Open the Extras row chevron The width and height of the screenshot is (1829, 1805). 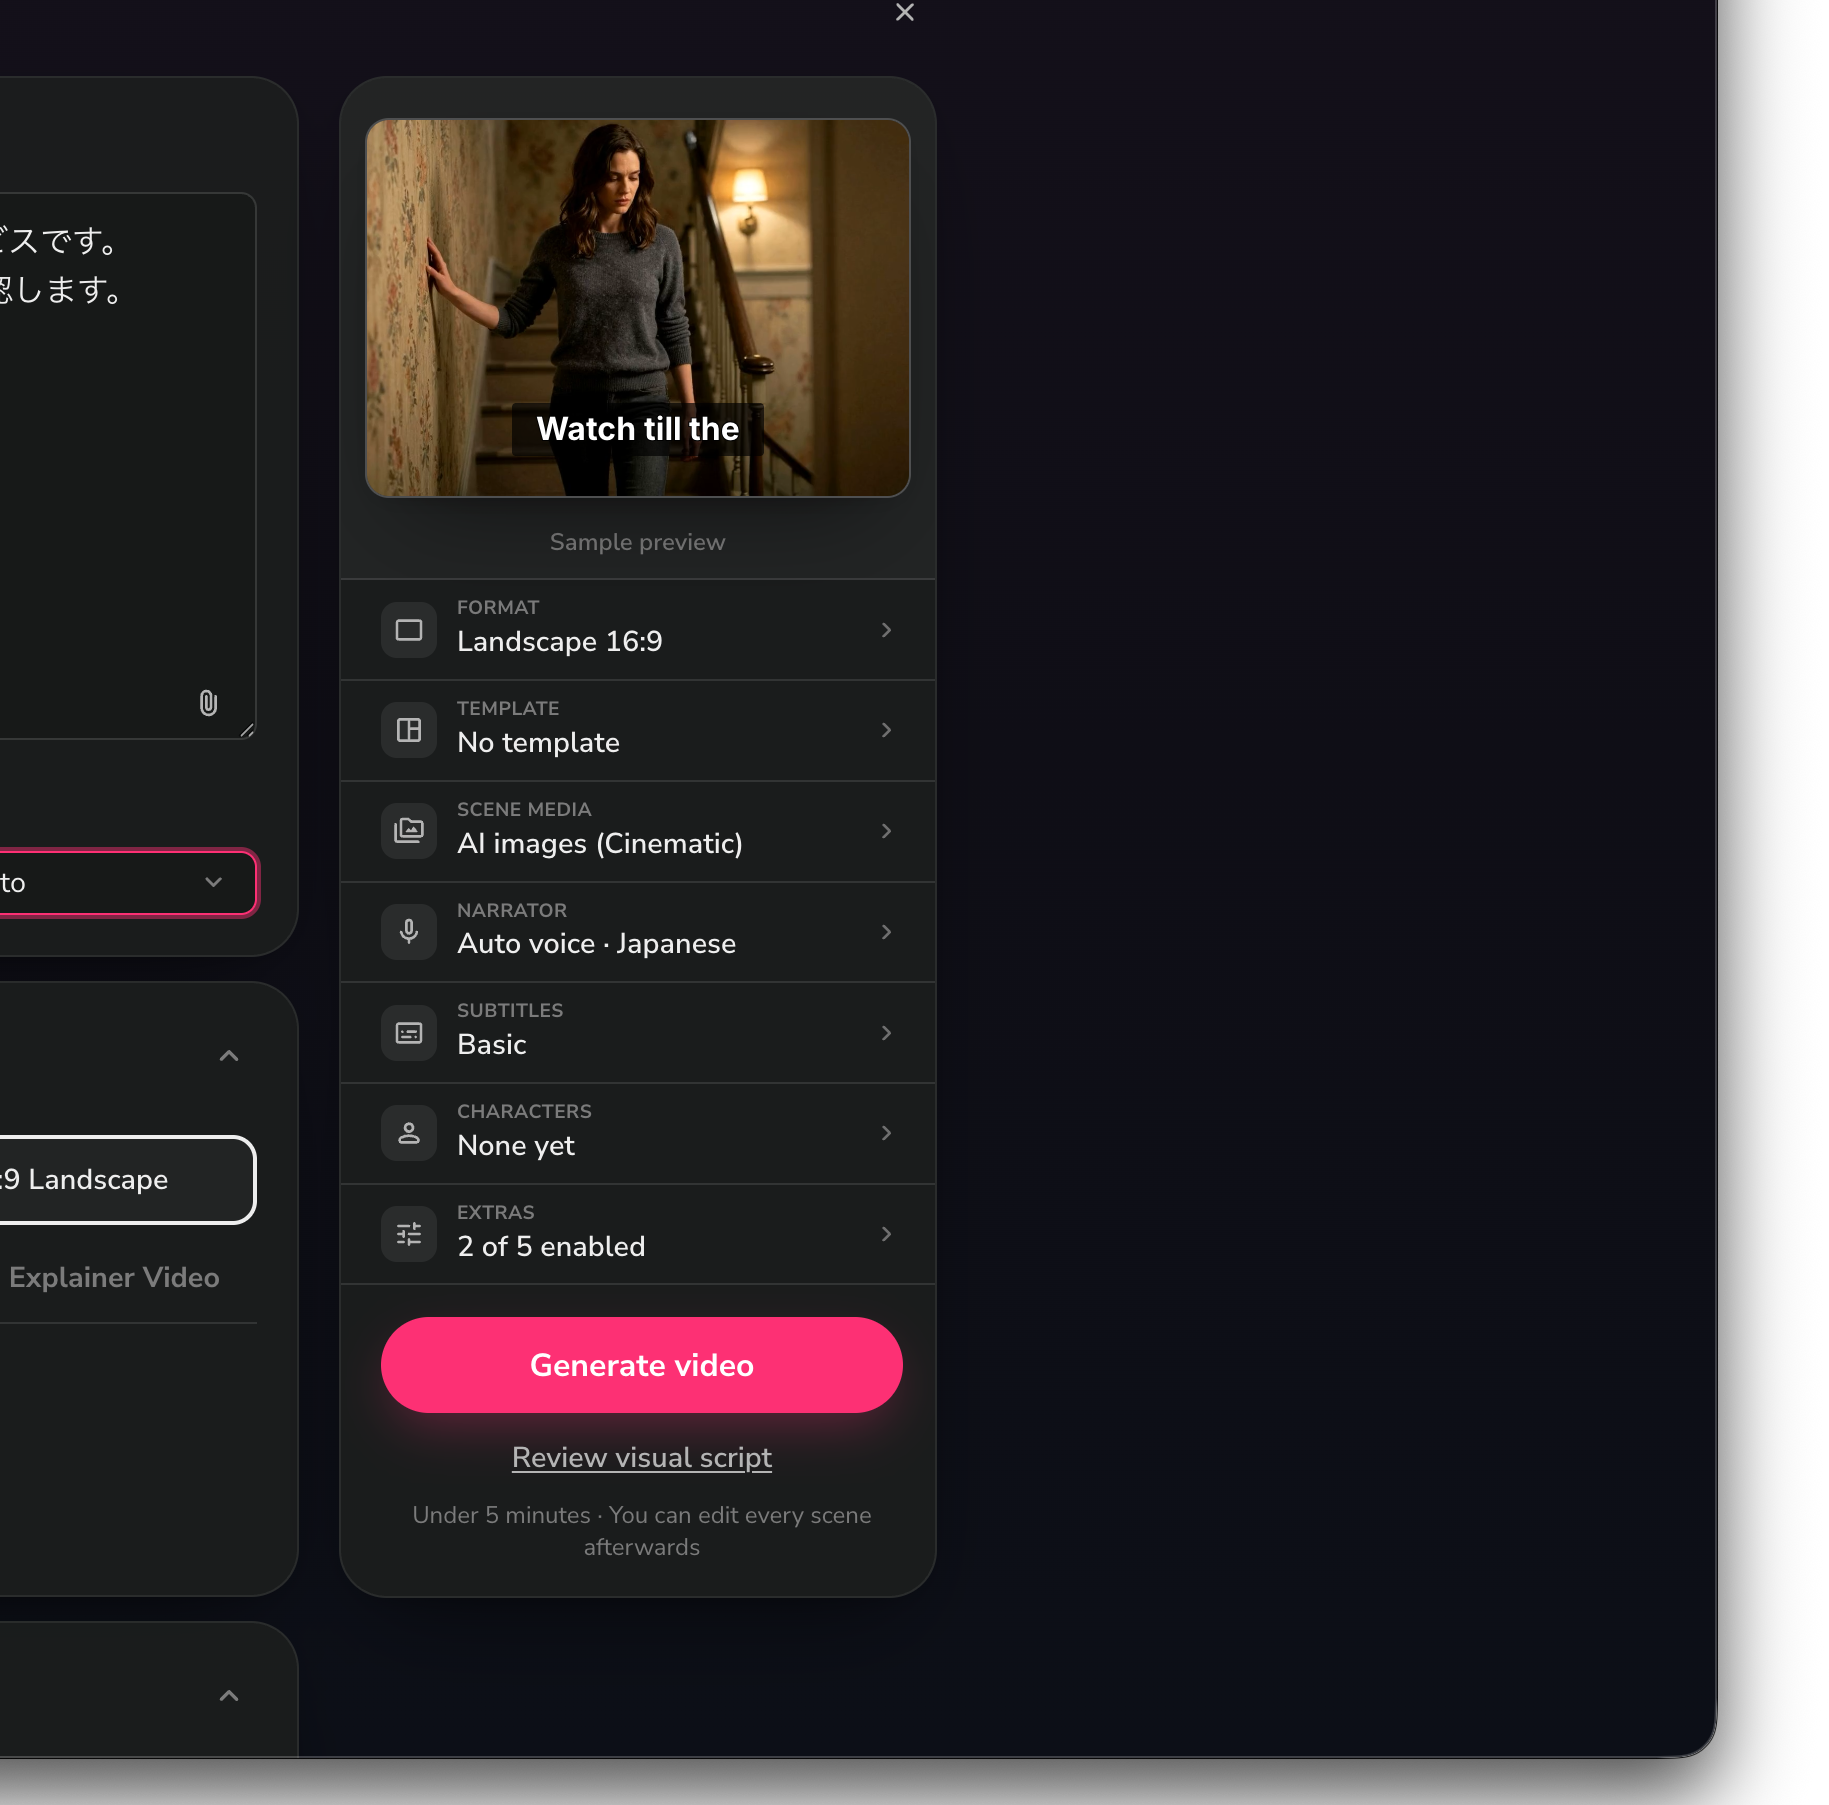[886, 1234]
